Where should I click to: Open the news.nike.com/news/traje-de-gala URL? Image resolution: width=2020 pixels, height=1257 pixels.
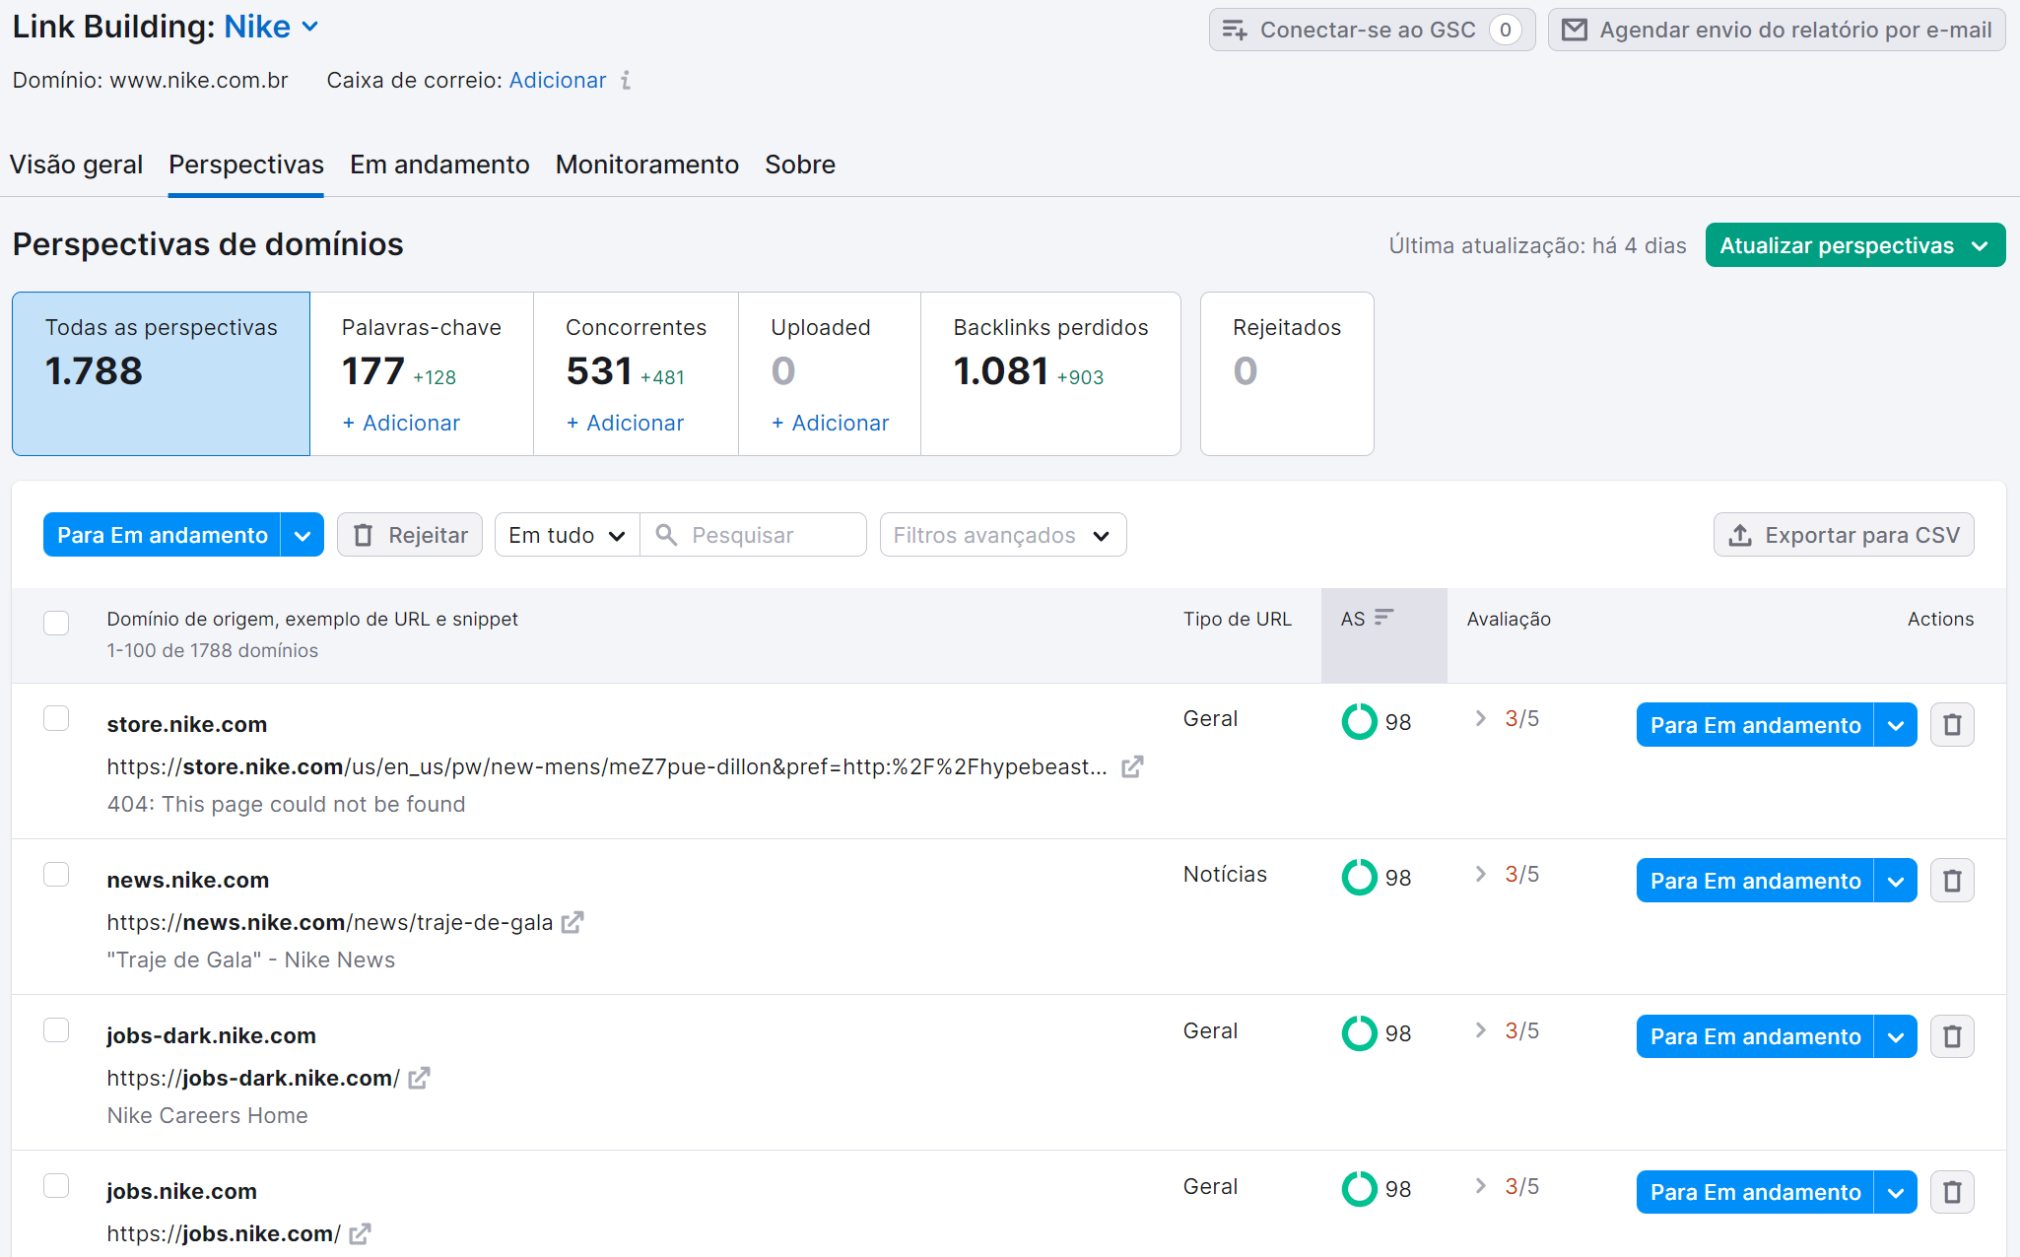[330, 922]
